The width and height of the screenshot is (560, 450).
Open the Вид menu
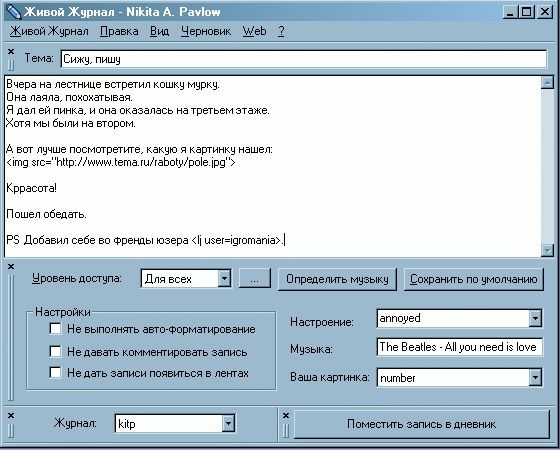pyautogui.click(x=159, y=31)
